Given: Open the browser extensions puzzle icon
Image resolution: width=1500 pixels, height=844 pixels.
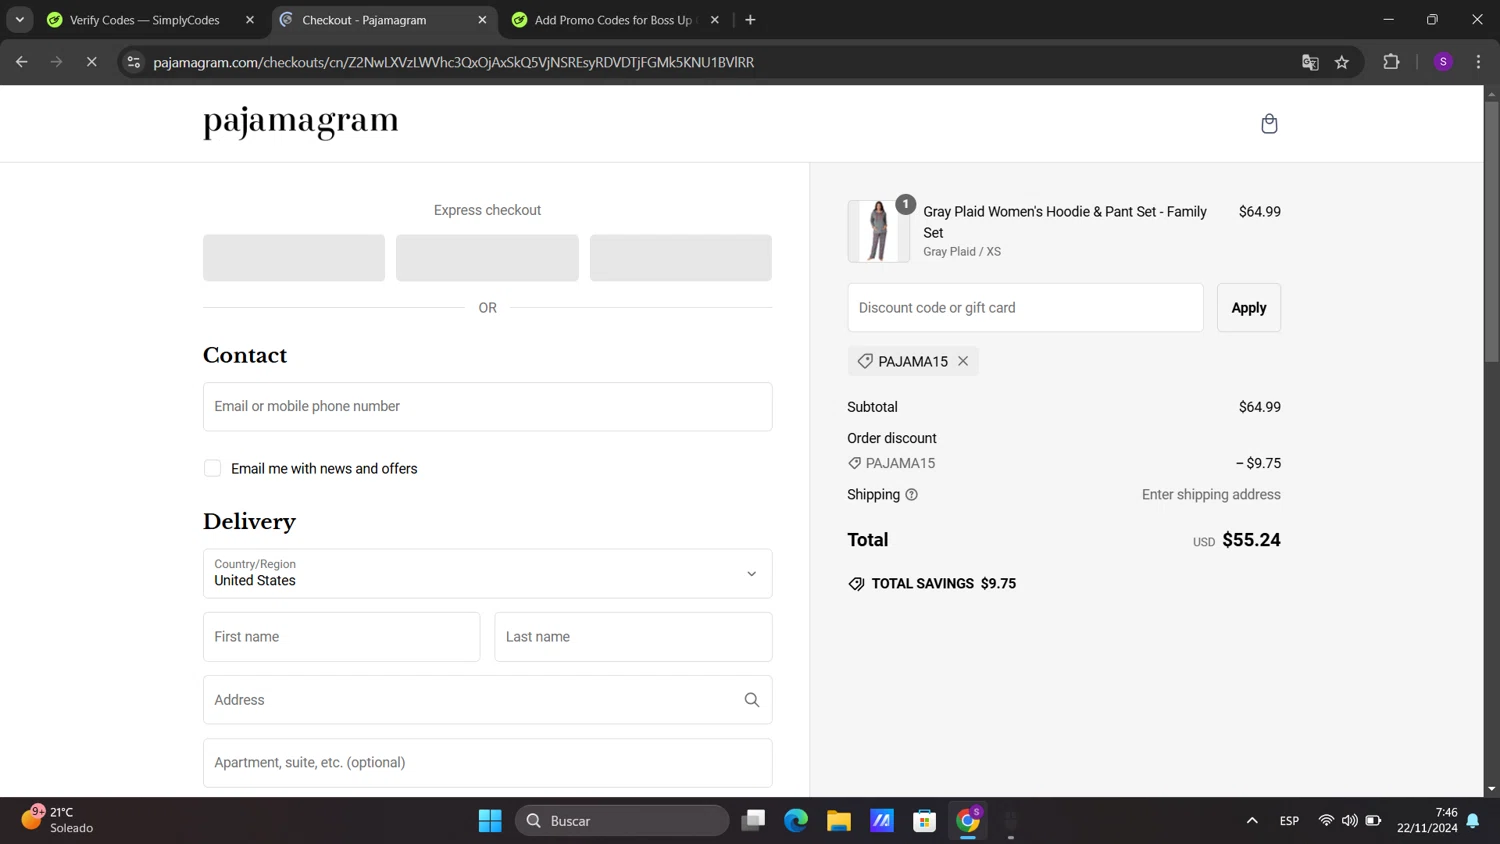Looking at the screenshot, I should (1391, 62).
